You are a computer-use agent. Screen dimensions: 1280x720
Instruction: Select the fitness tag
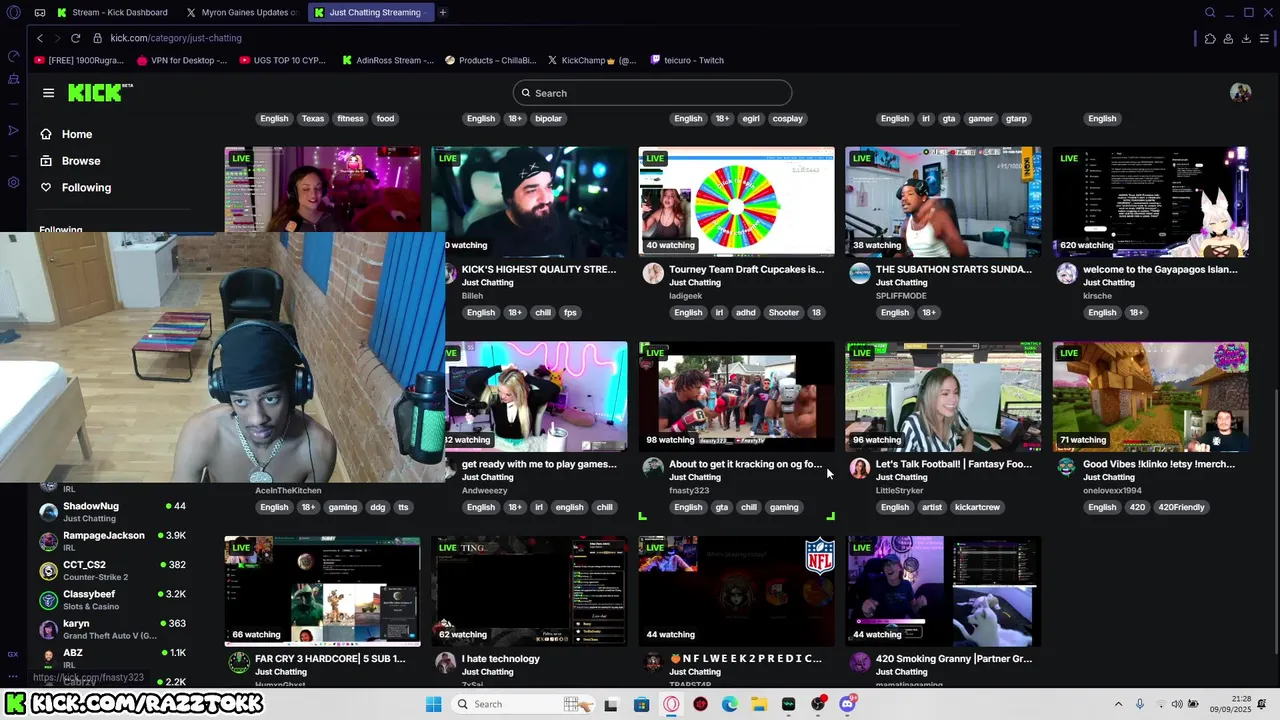coord(350,119)
